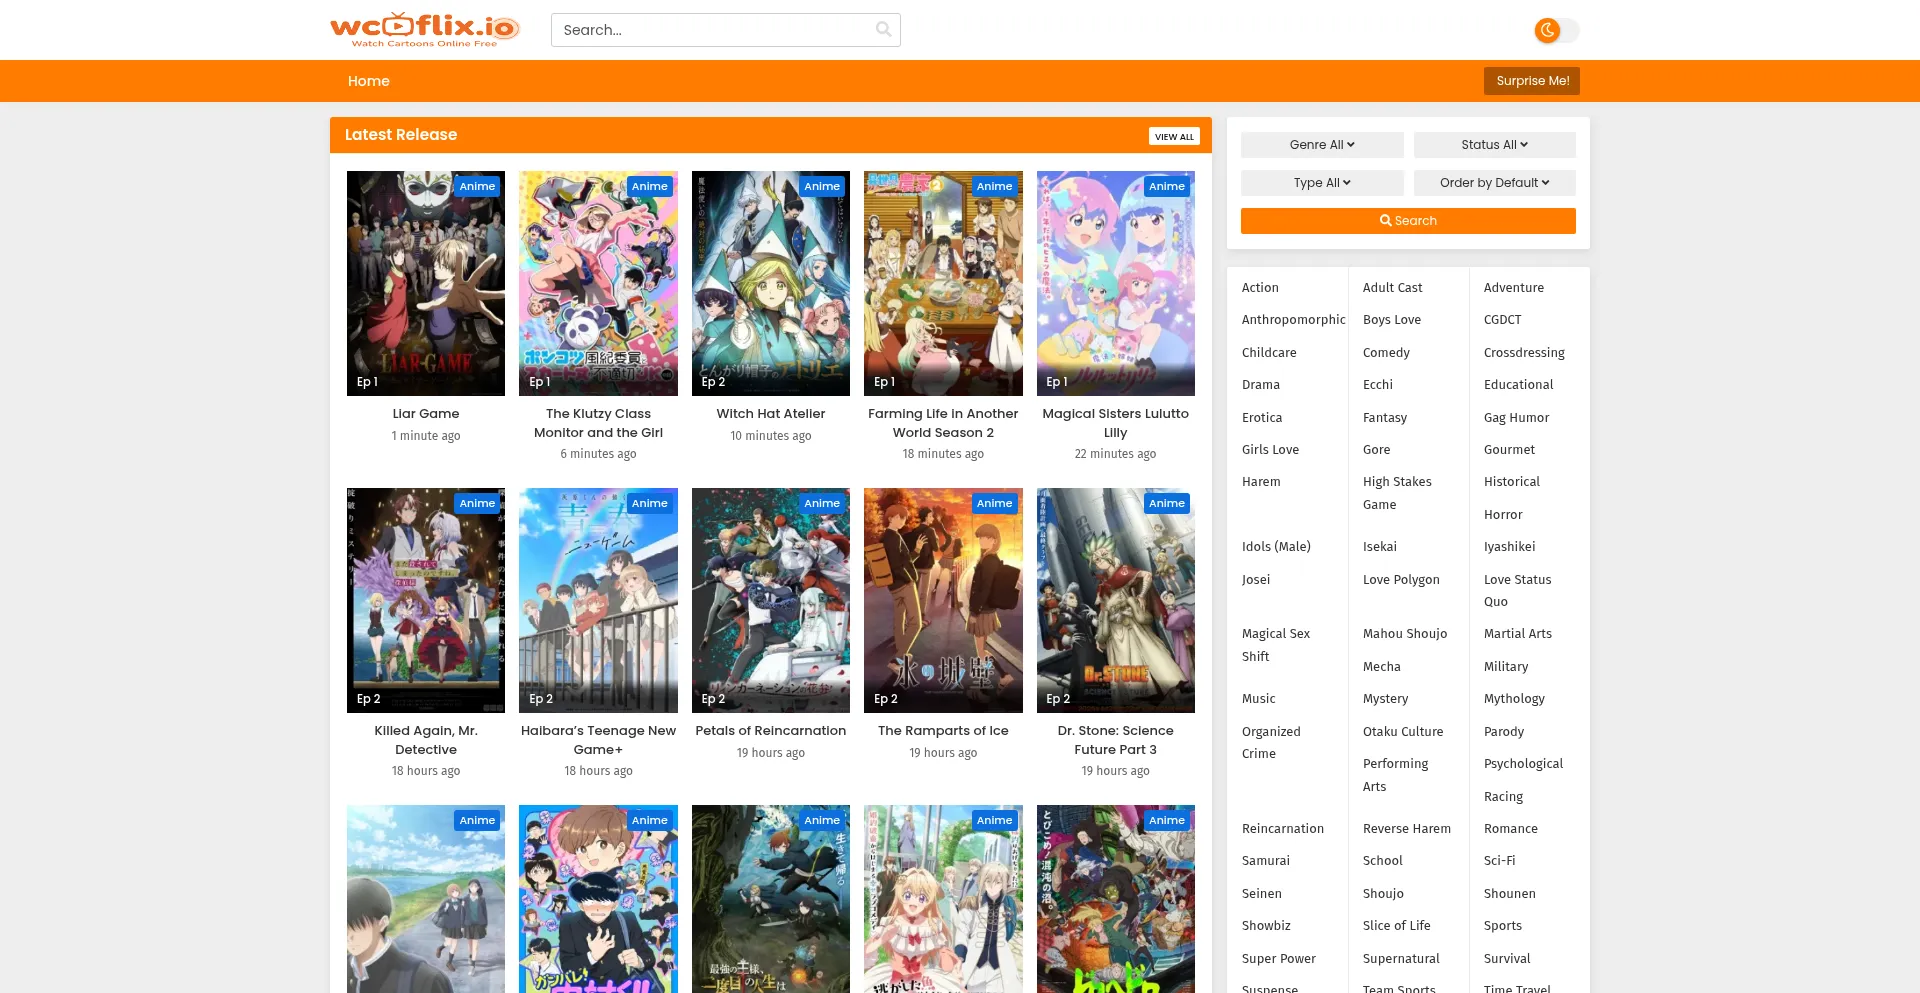
Task: Select the Martial Arts genre link
Action: (1517, 634)
